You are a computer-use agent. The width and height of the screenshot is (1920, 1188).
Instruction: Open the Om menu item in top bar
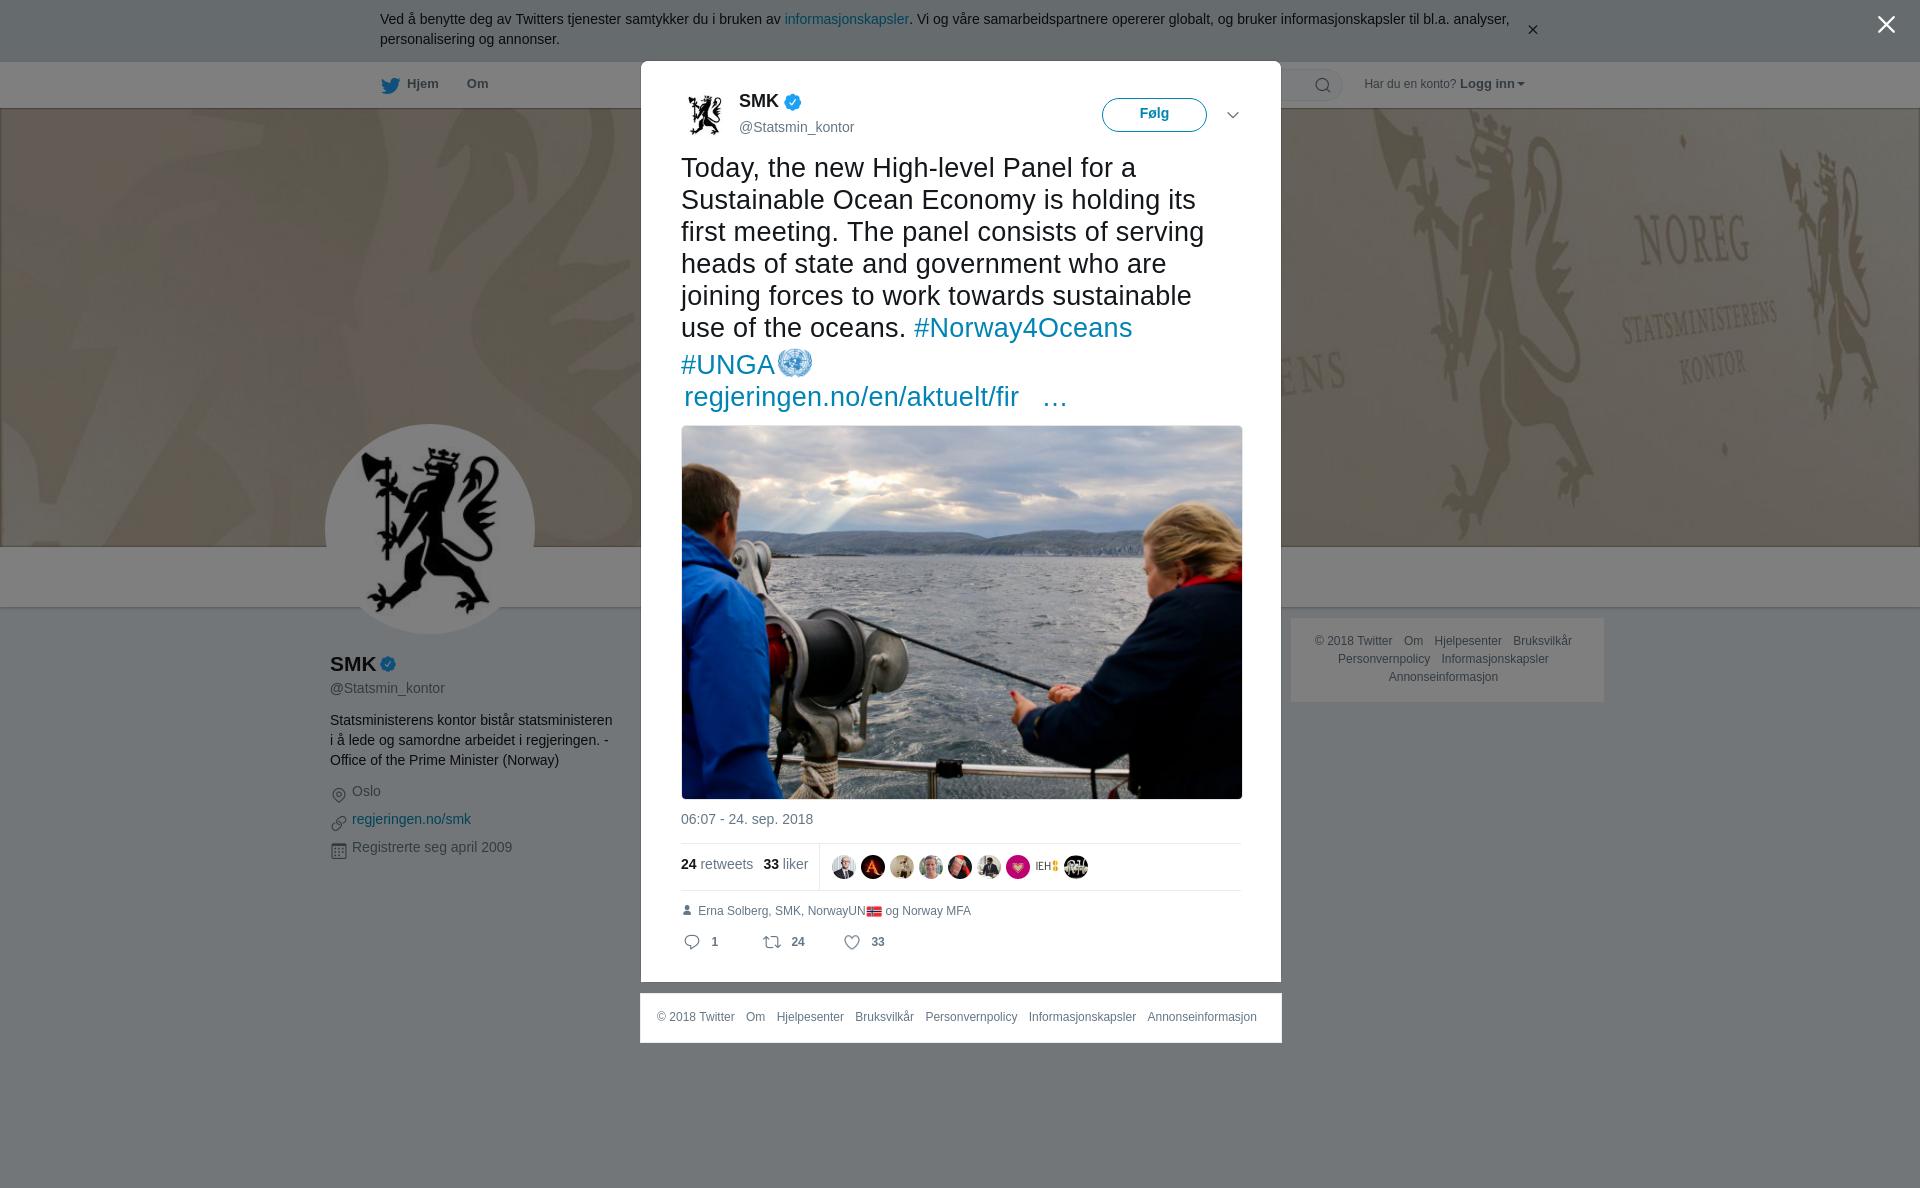(x=477, y=84)
